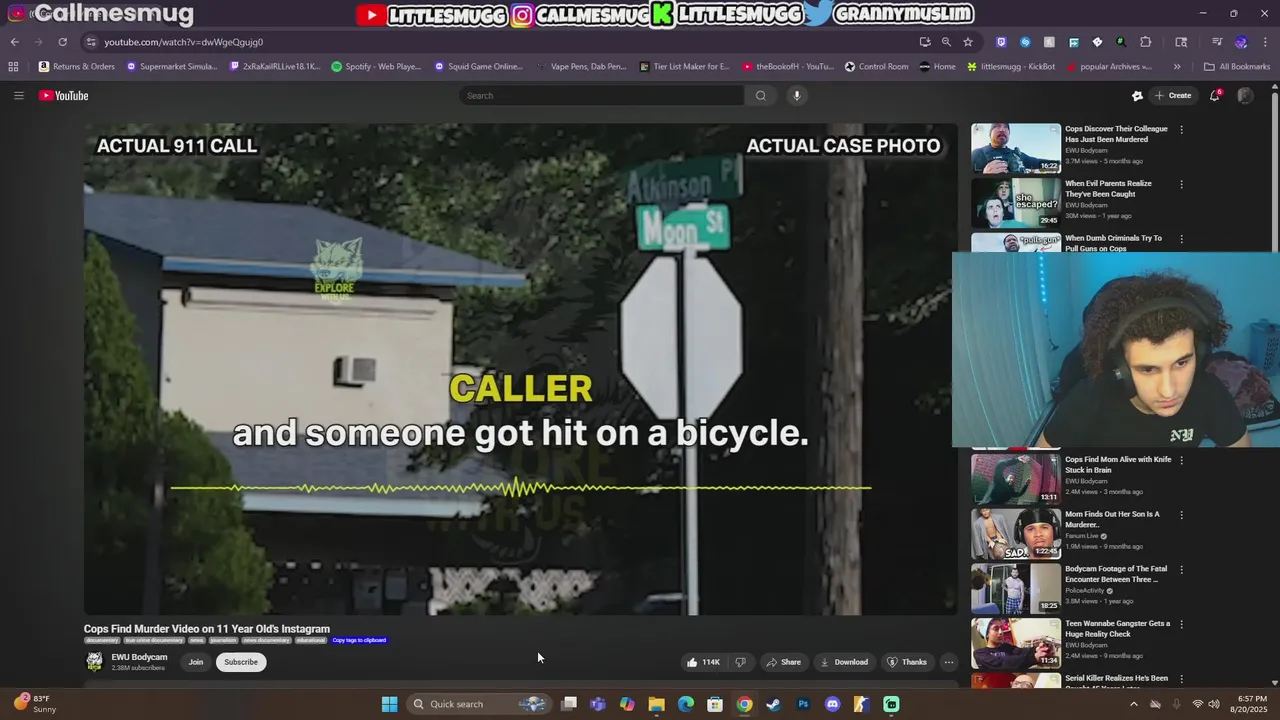Open littlesmugg - KickBot bookmark
This screenshot has width=1280, height=720.
pyautogui.click(x=1010, y=67)
